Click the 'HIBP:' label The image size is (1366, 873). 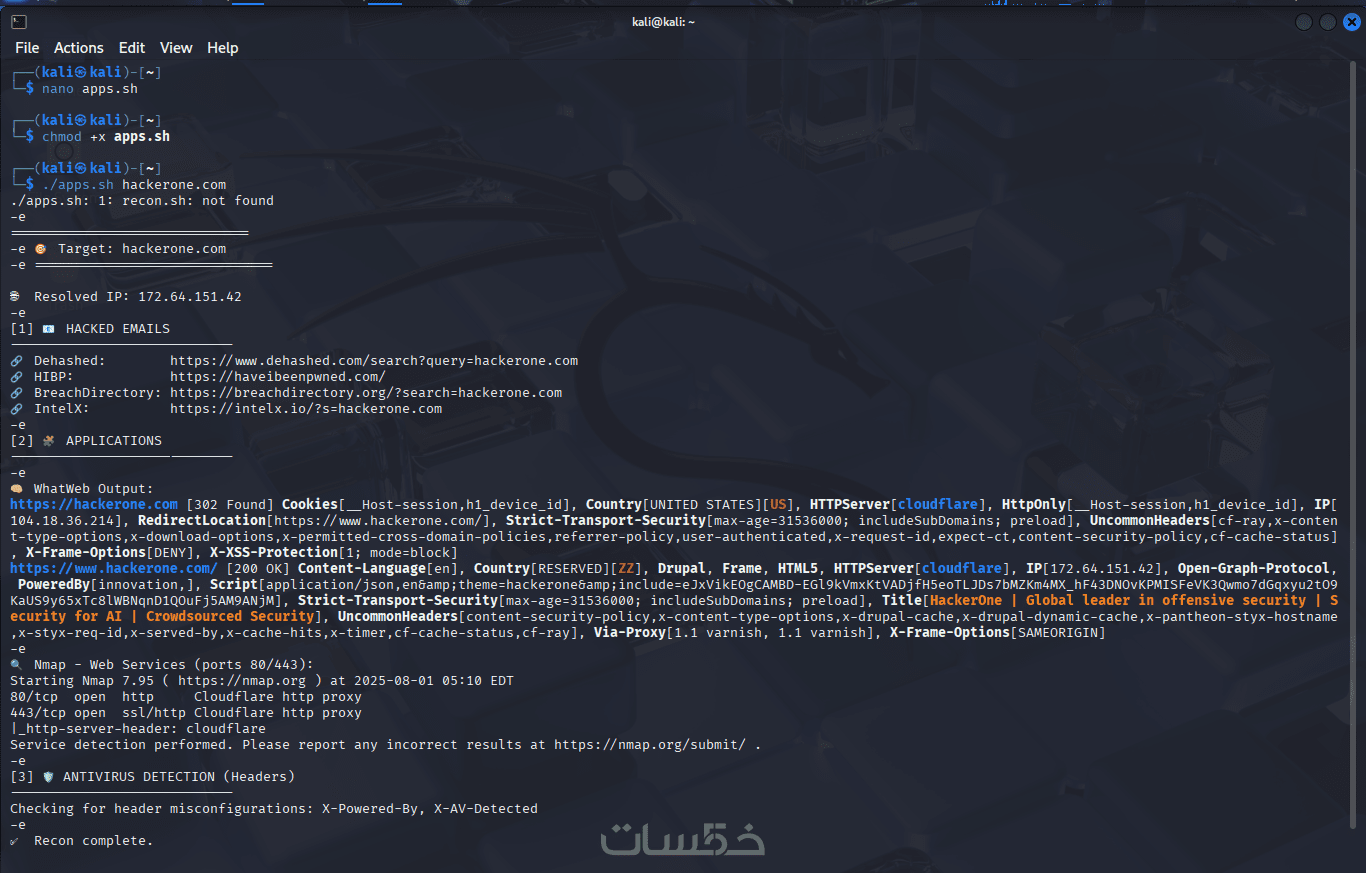(54, 377)
